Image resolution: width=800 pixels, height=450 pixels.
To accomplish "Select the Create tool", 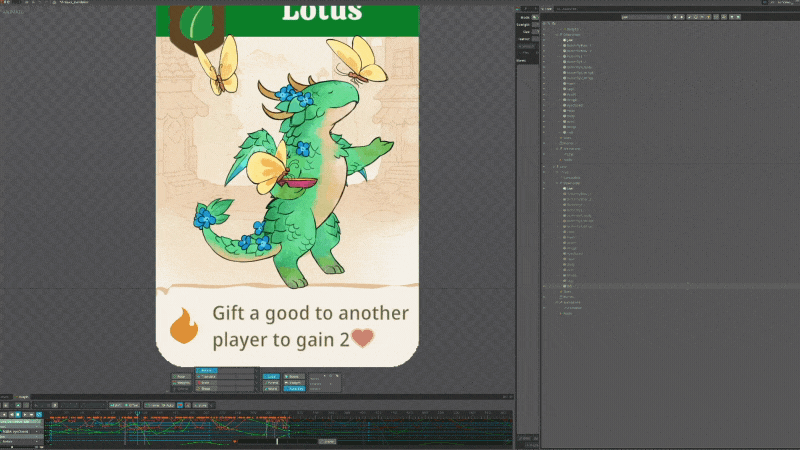I will click(x=182, y=389).
